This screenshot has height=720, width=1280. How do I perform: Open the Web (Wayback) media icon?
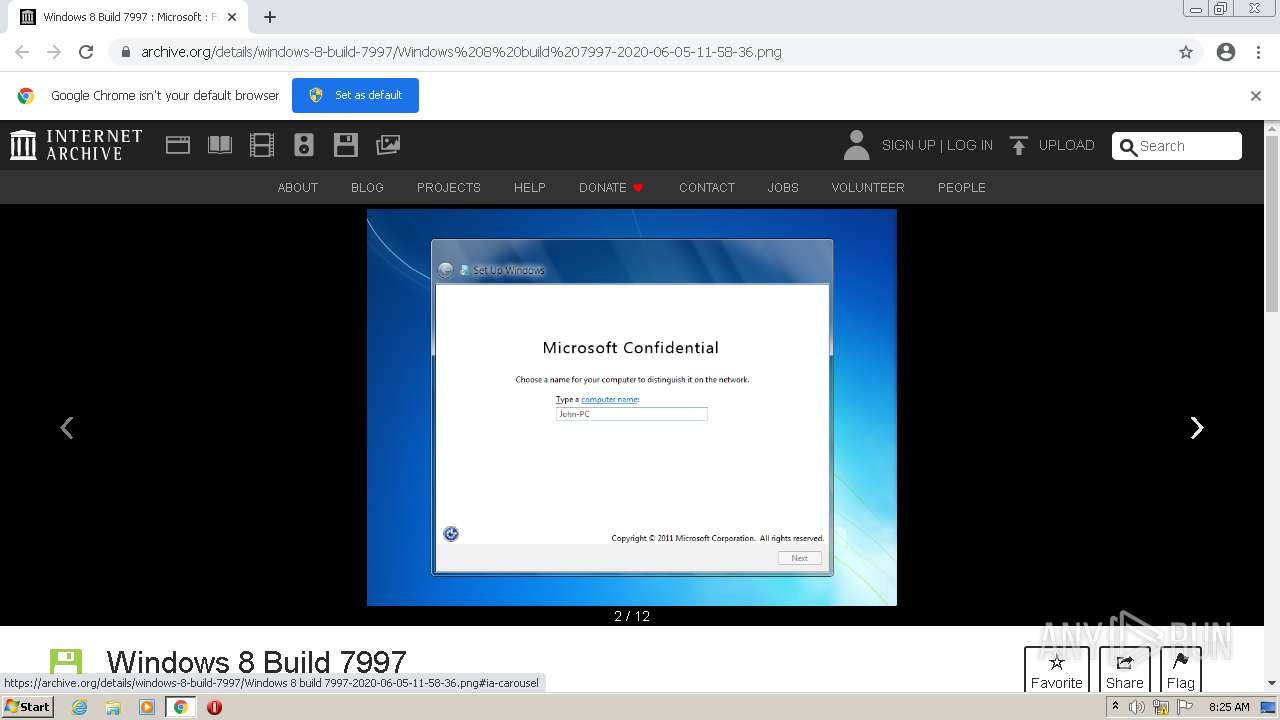(178, 145)
